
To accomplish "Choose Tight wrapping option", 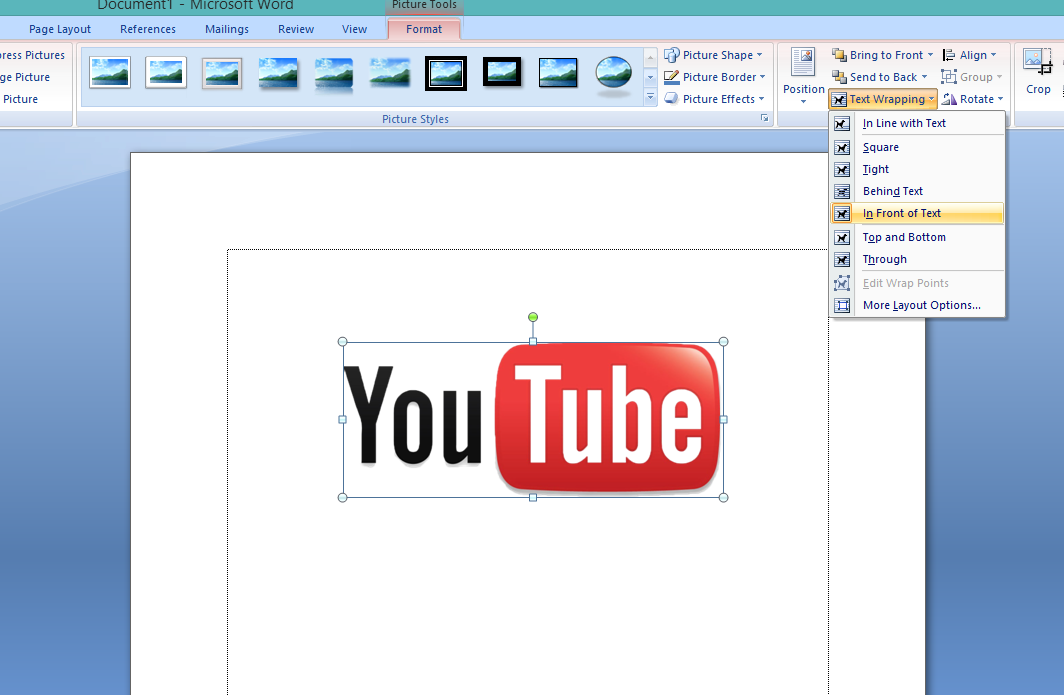I will tap(917, 170).
